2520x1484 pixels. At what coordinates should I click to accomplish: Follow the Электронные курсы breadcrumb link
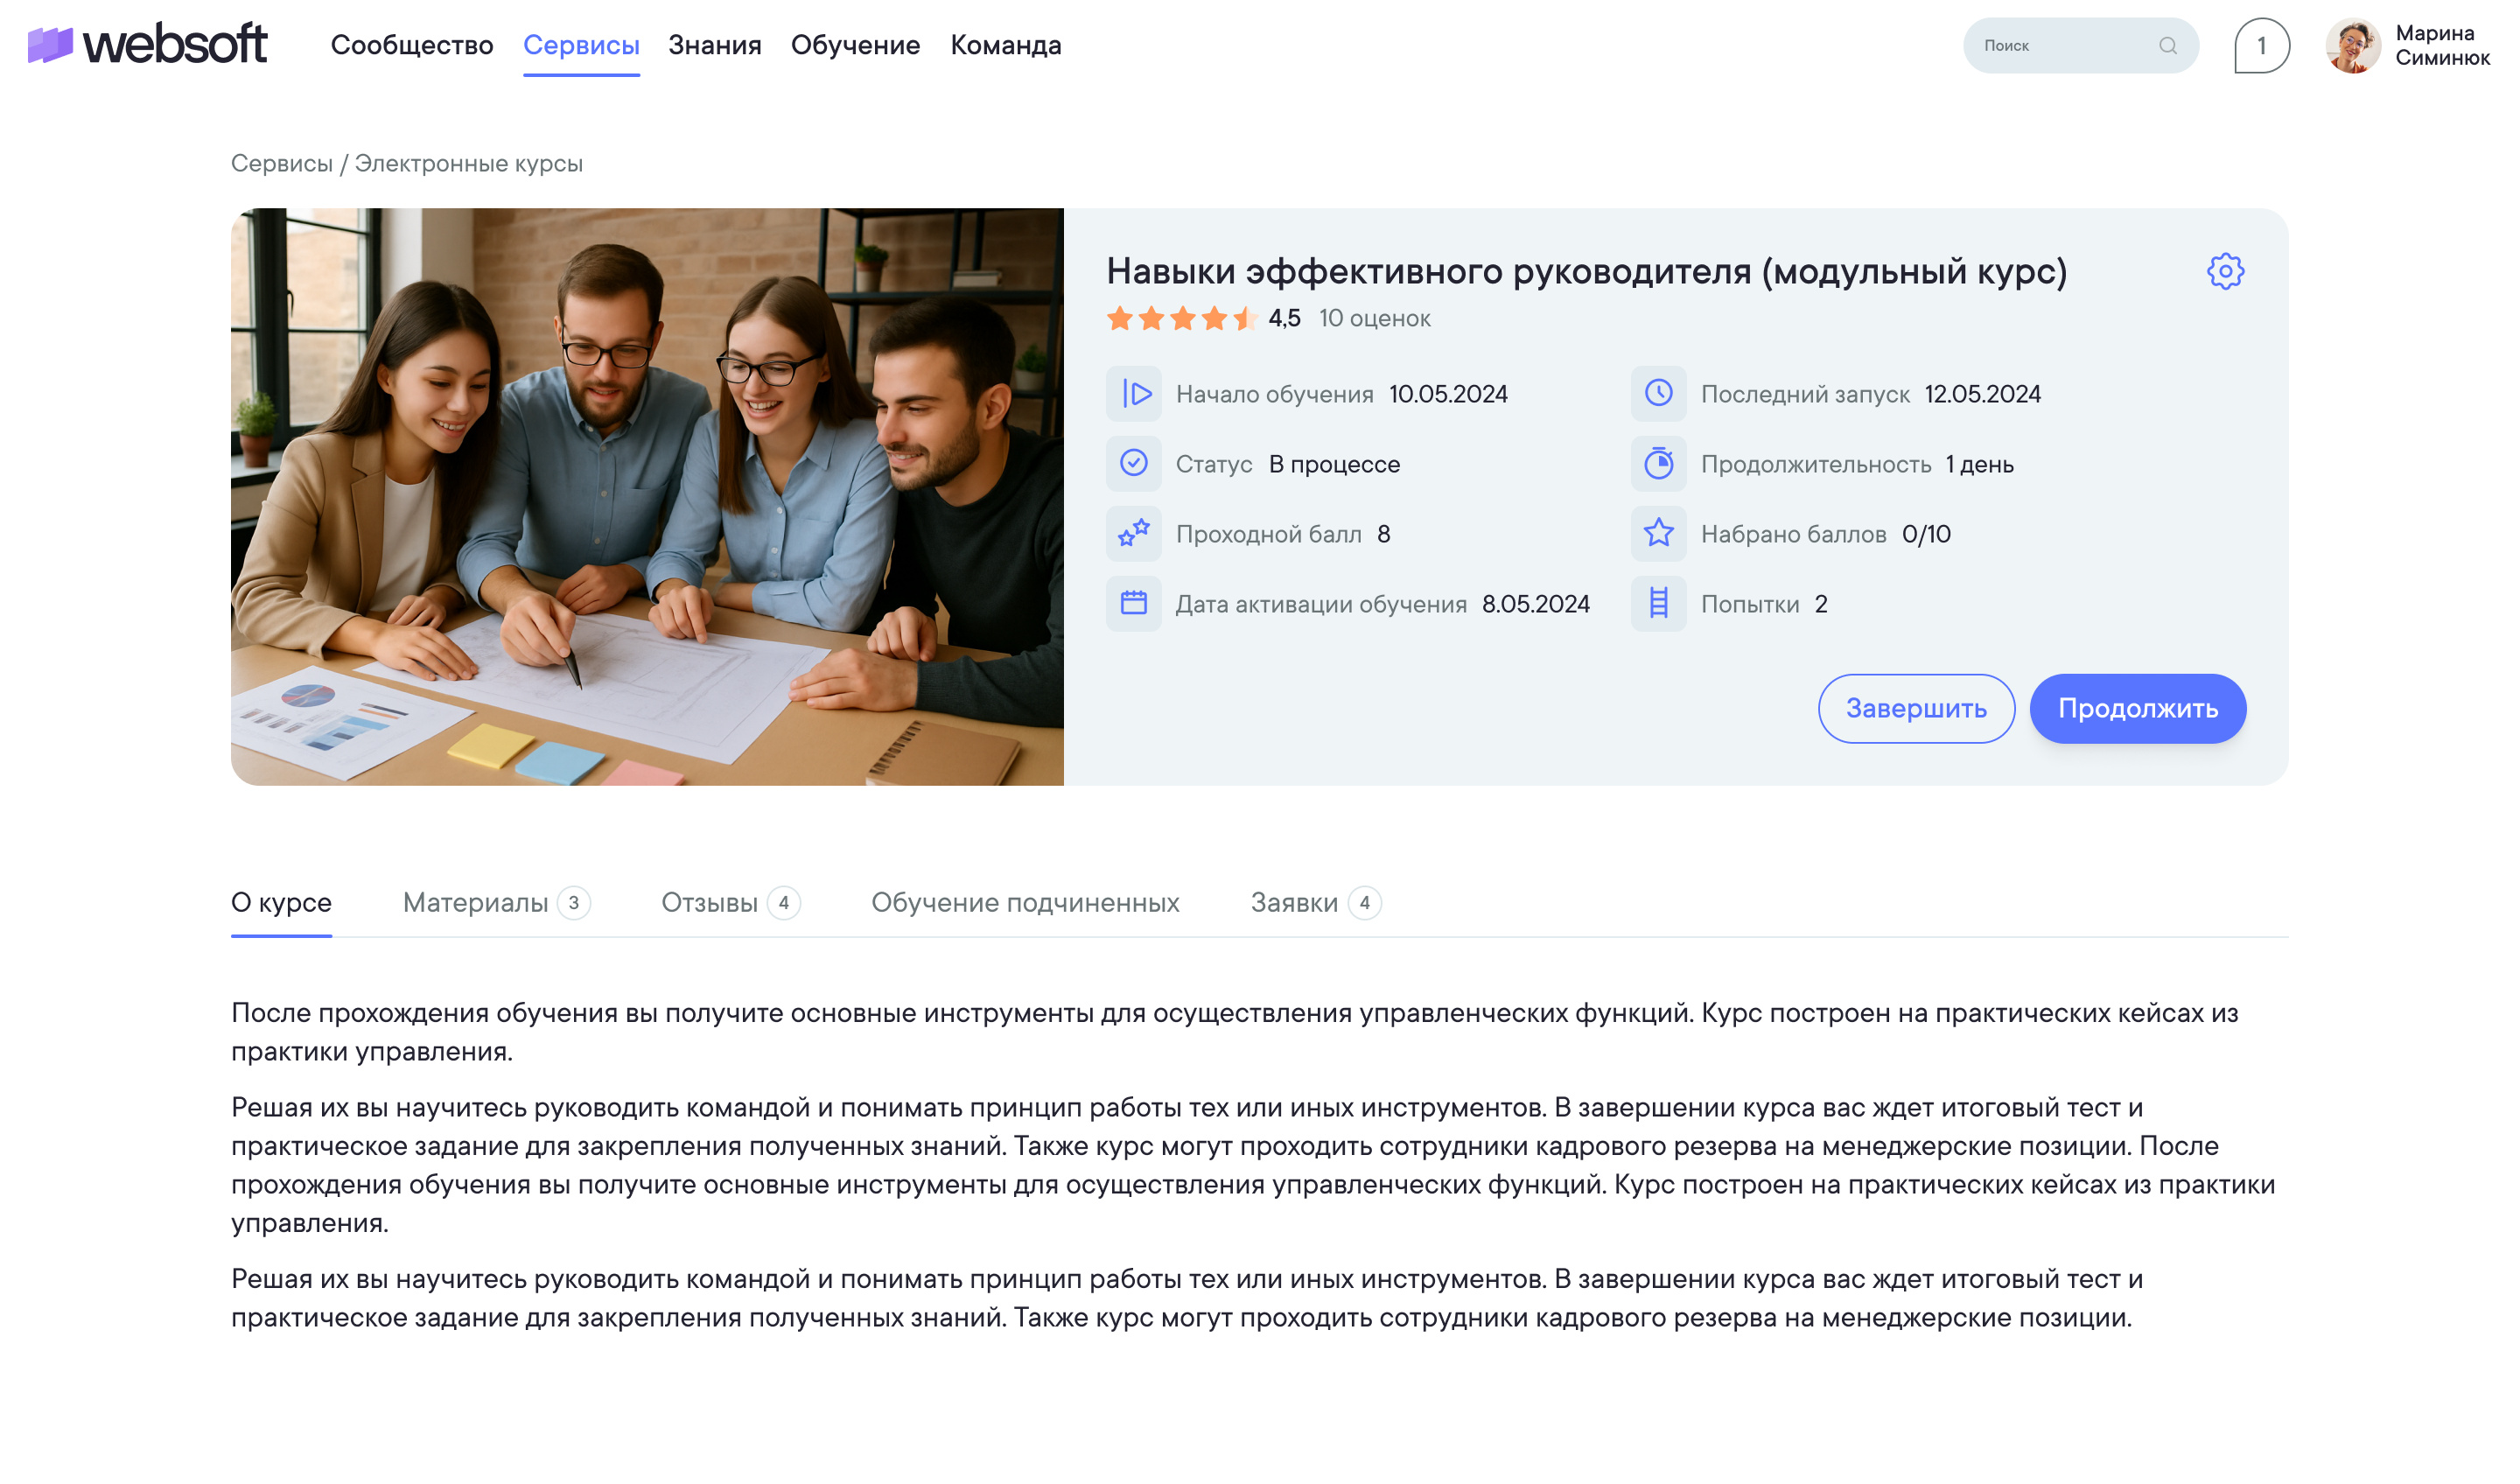pyautogui.click(x=469, y=163)
